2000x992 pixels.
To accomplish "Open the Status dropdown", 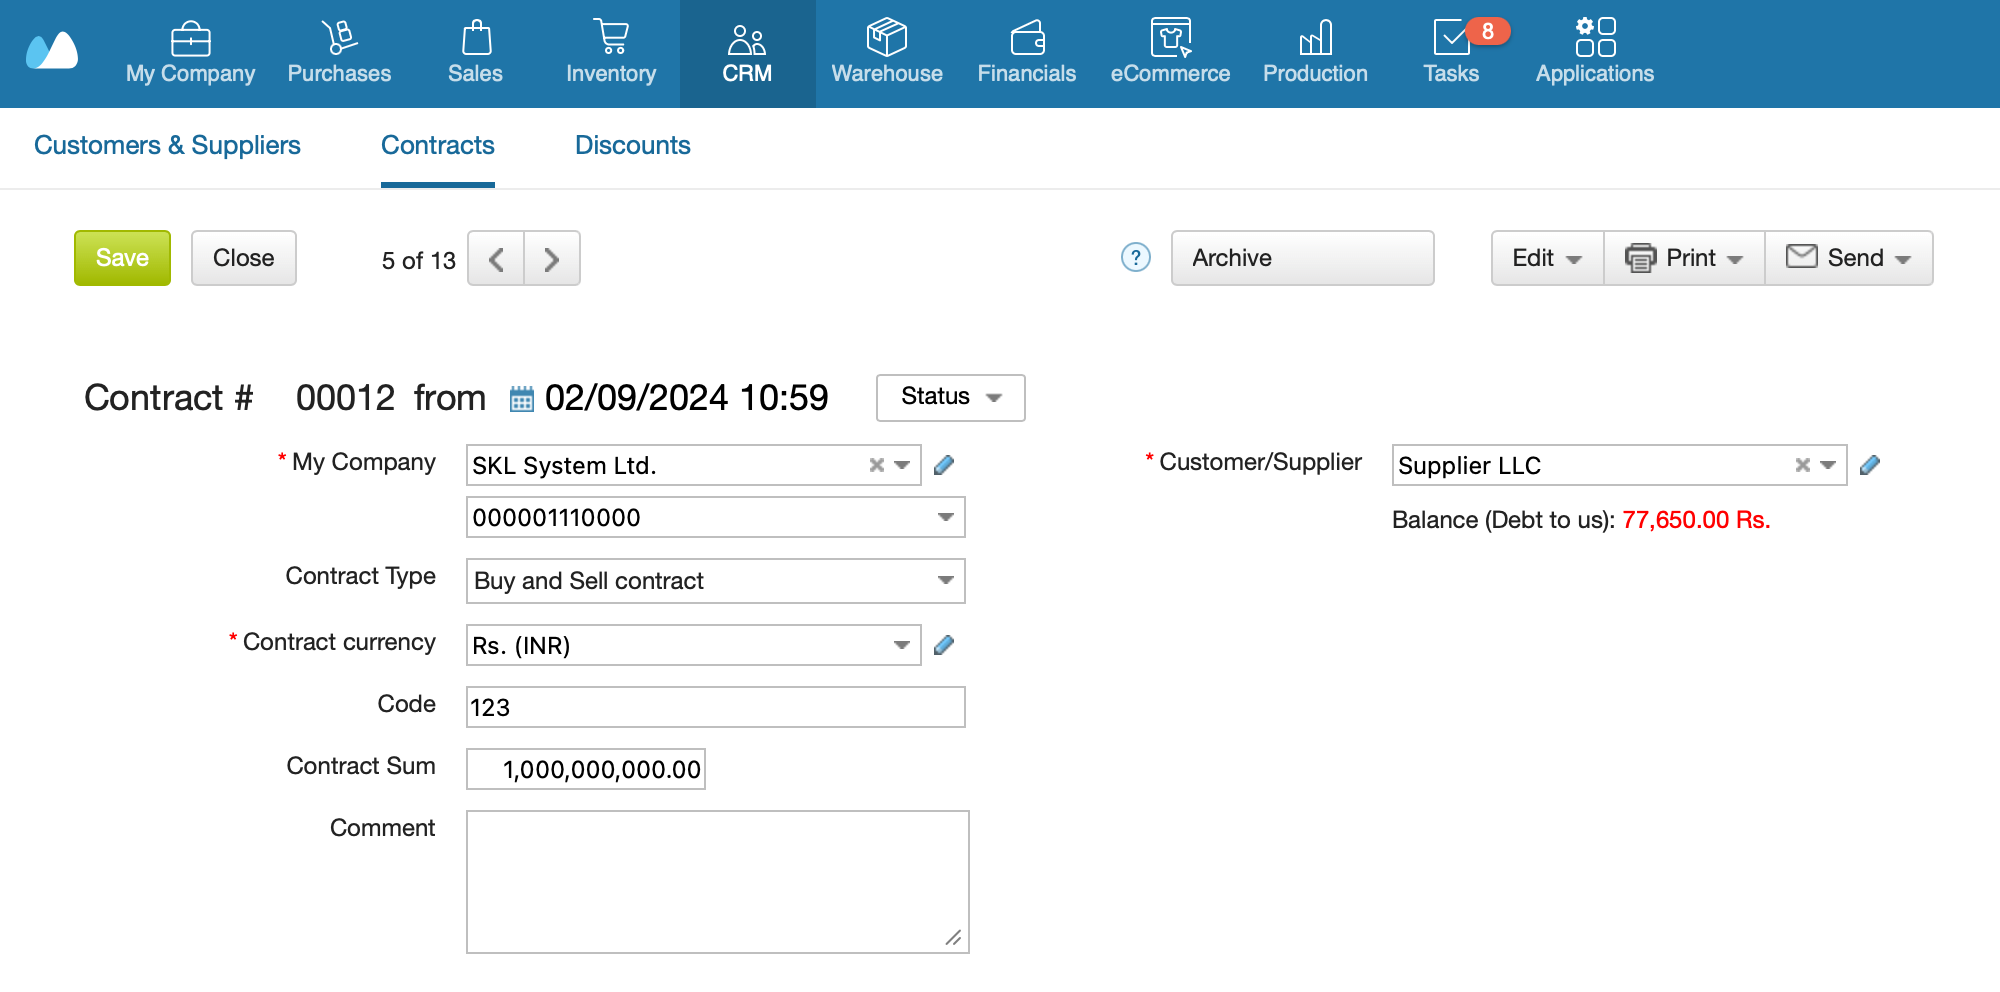I will tap(950, 397).
